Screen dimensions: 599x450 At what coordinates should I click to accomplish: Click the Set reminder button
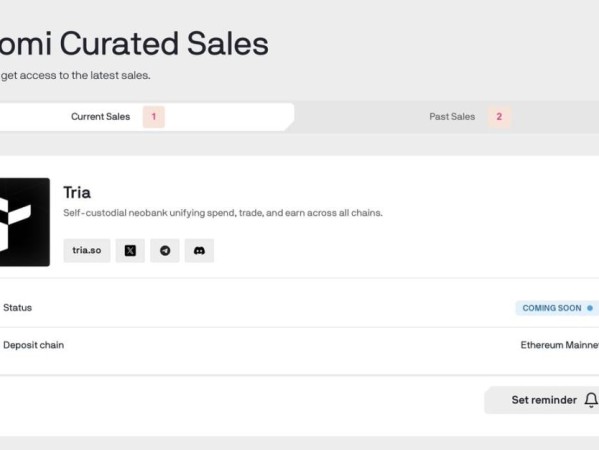coord(542,400)
